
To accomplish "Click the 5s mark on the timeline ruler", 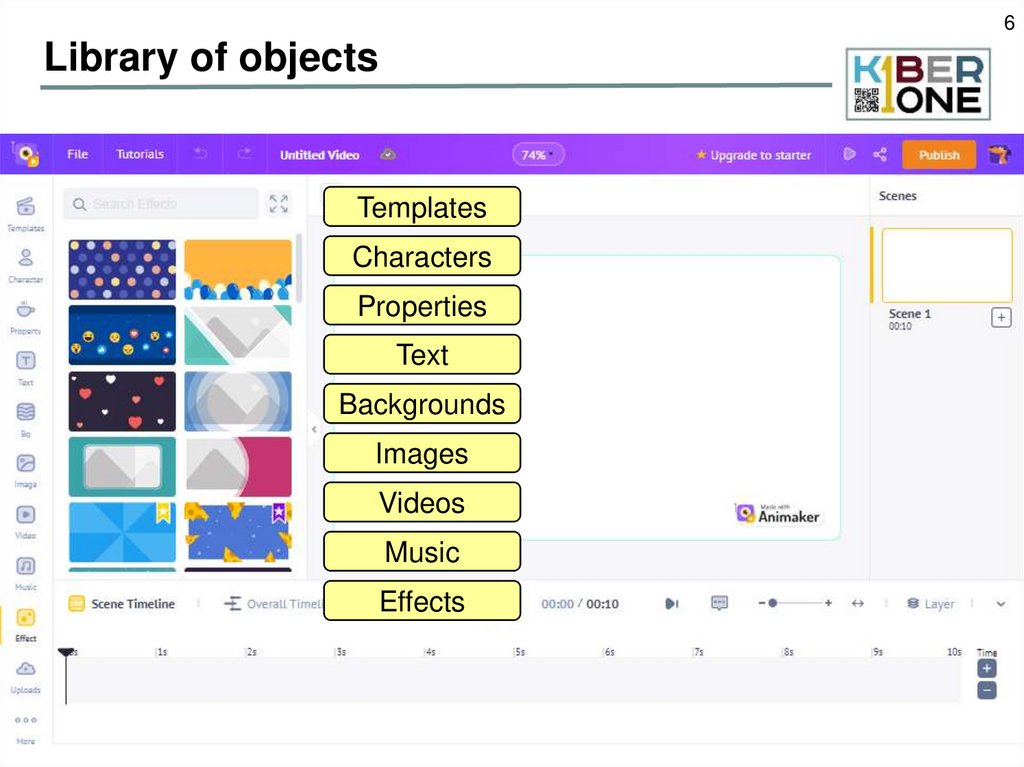I will click(519, 652).
